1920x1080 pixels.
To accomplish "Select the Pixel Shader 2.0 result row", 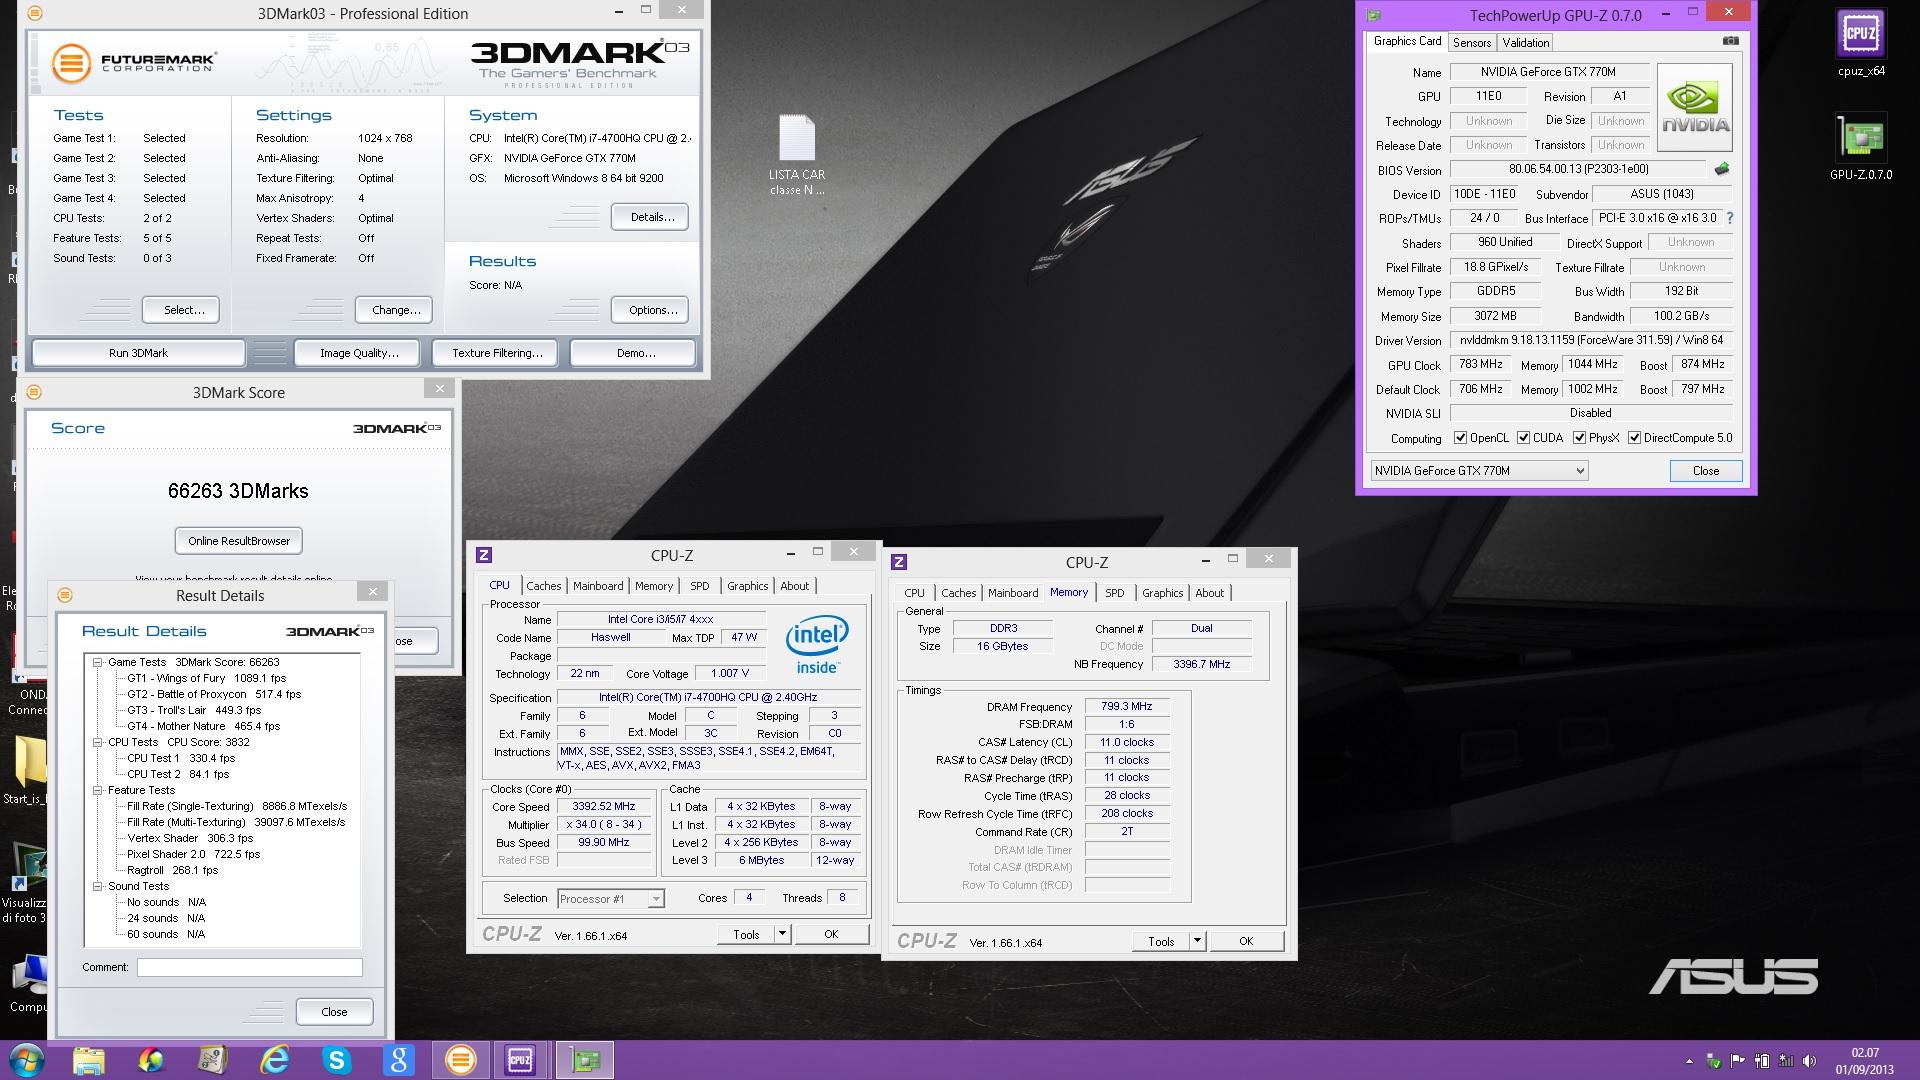I will tap(193, 854).
